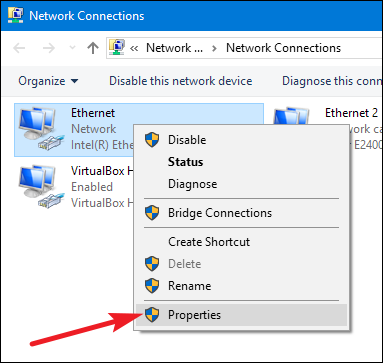Click the Network Connections breadcrumb segment
The width and height of the screenshot is (383, 363).
tap(283, 48)
